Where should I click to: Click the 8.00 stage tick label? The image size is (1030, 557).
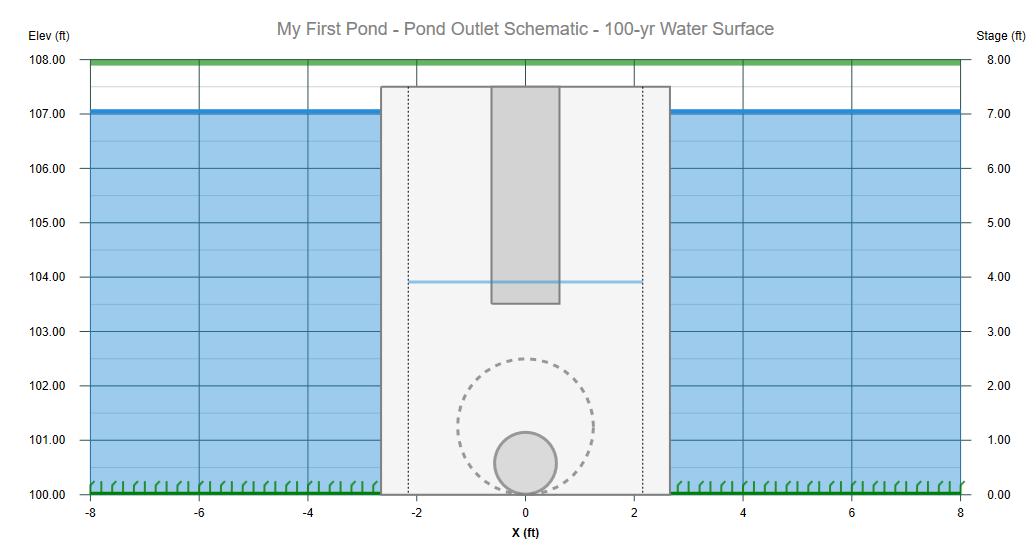click(x=998, y=60)
